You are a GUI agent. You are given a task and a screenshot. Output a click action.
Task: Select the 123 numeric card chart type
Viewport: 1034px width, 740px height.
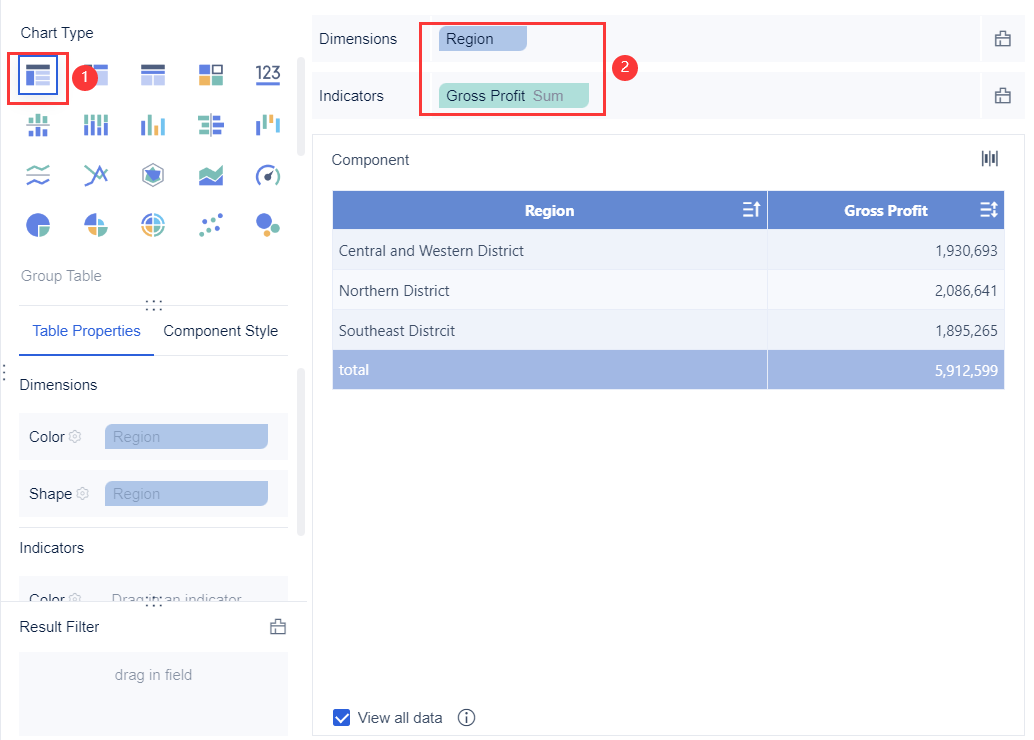tap(268, 74)
